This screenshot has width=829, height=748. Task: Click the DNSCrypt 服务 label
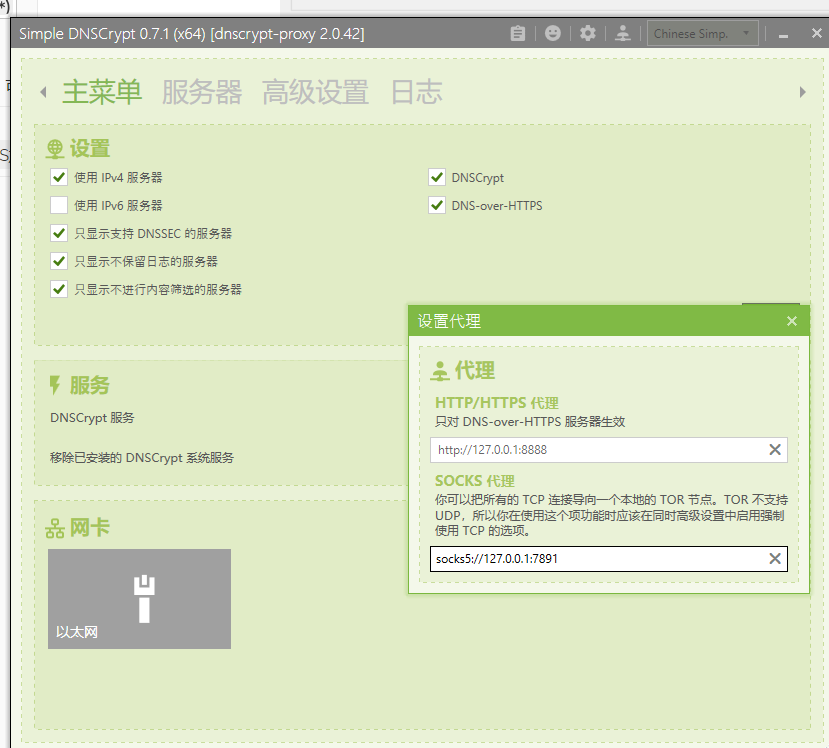tap(92, 418)
